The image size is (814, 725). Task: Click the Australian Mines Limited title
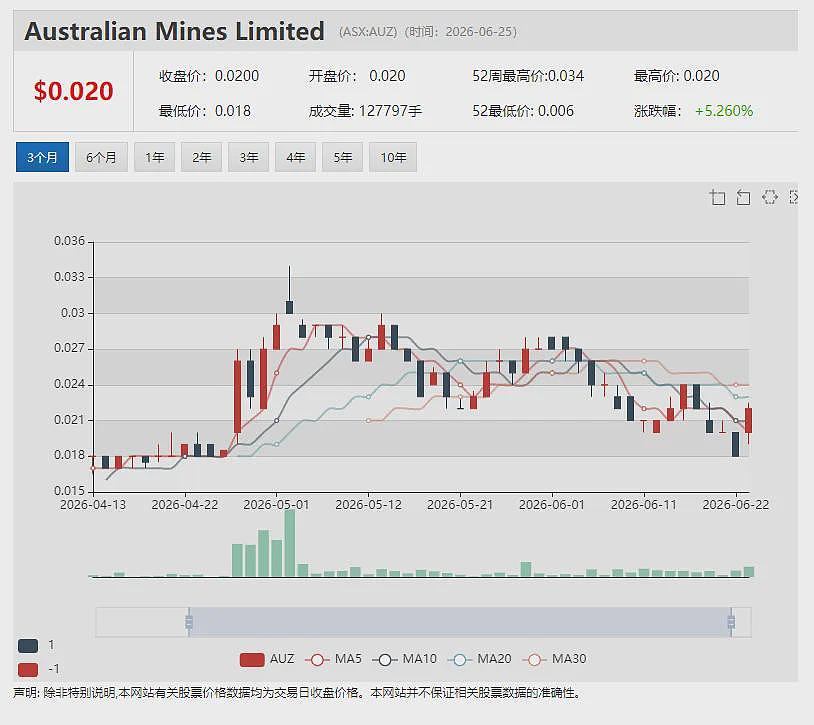[174, 31]
